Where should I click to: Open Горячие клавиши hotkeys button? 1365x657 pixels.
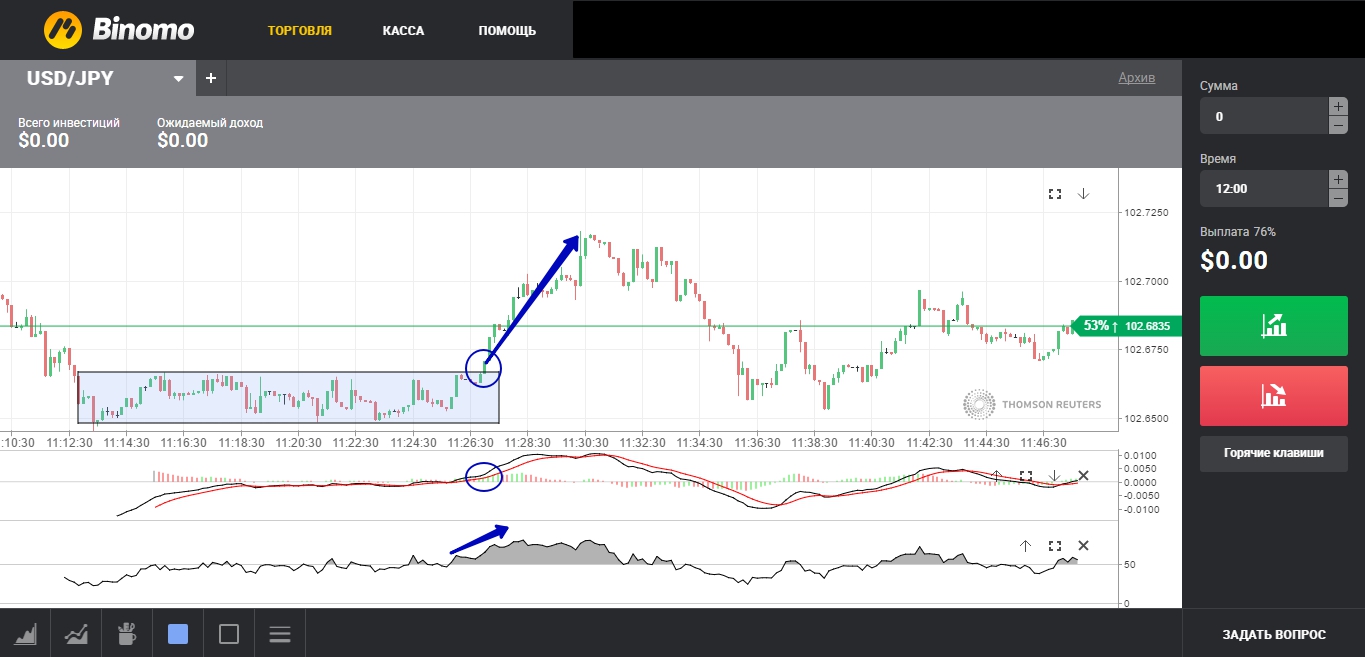click(1274, 453)
